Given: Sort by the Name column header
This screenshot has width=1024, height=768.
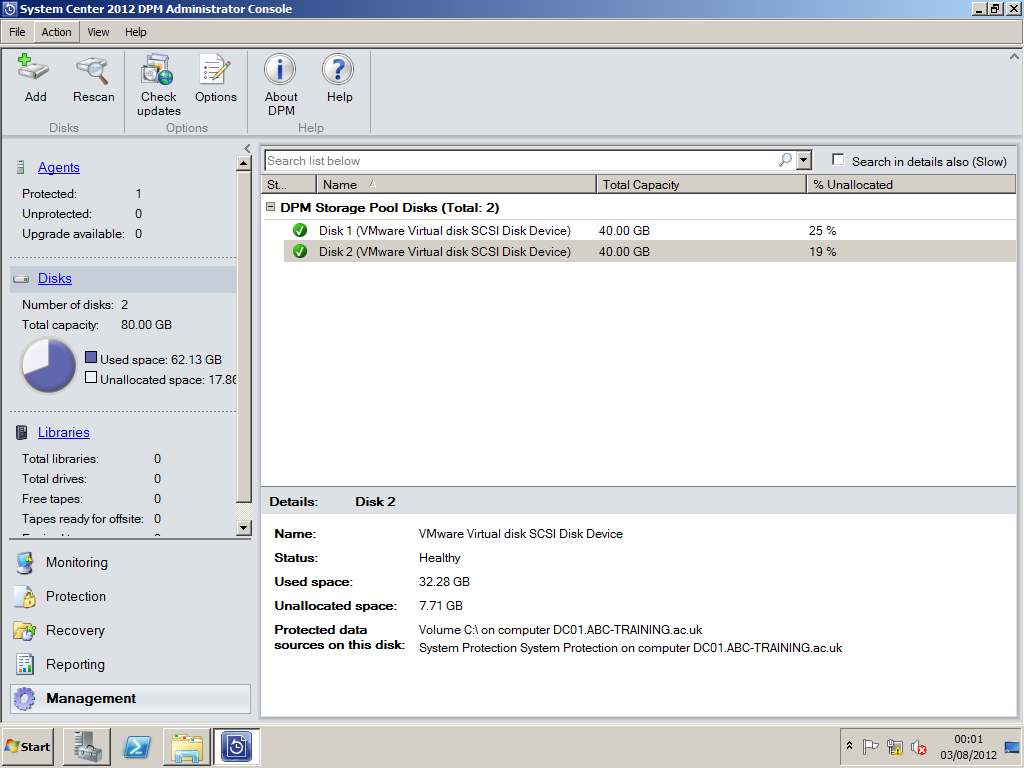Looking at the screenshot, I should click(456, 185).
